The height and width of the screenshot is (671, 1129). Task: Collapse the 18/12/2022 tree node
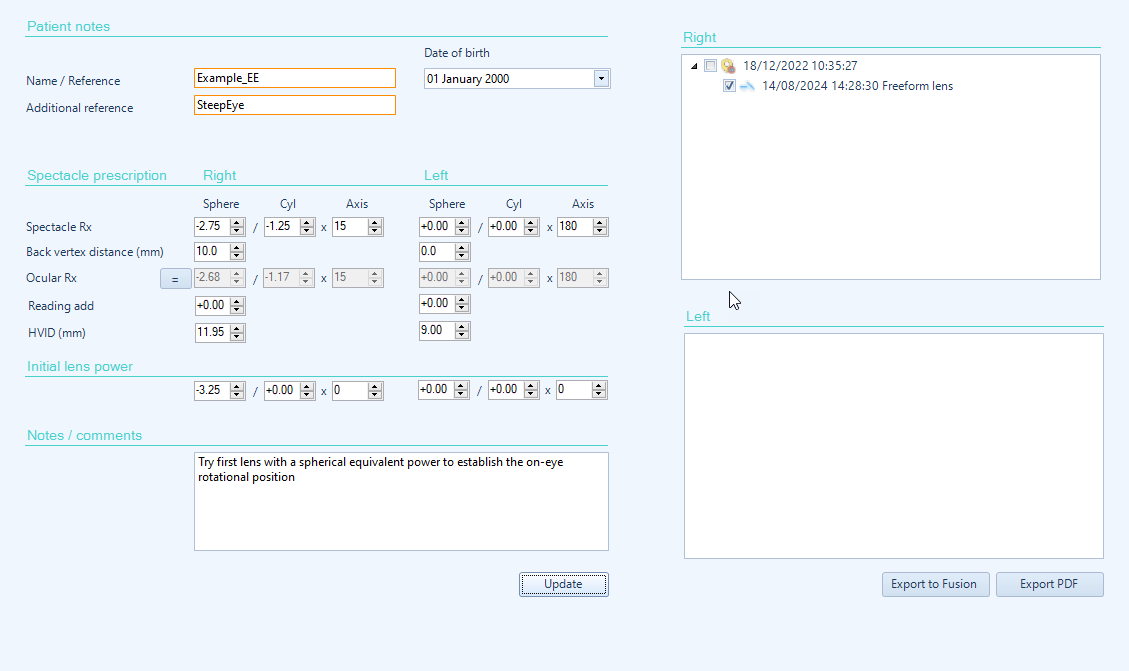695,66
